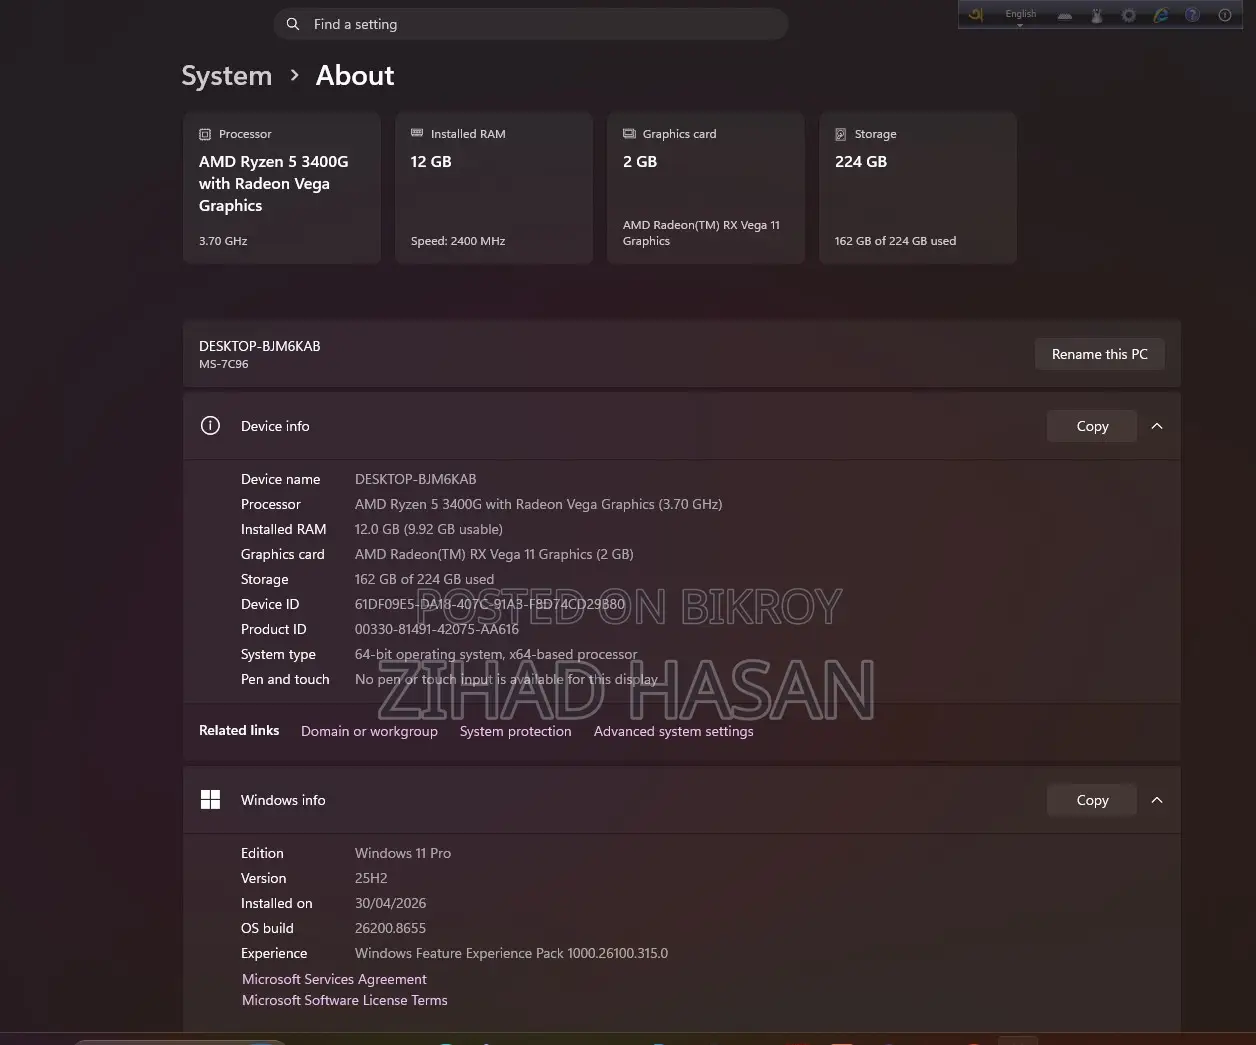Open the gear settings icon in the toolbar
Image resolution: width=1256 pixels, height=1045 pixels.
coord(1129,15)
